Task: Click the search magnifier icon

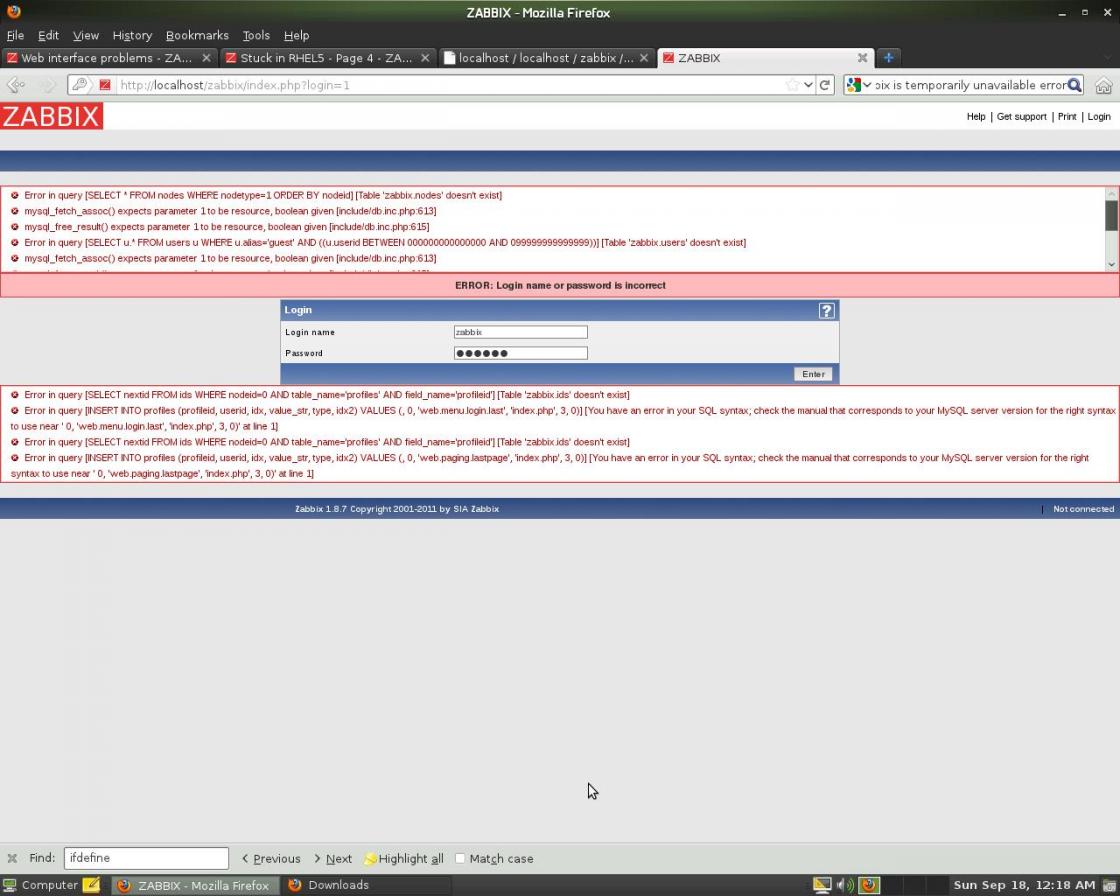Action: [x=1074, y=85]
